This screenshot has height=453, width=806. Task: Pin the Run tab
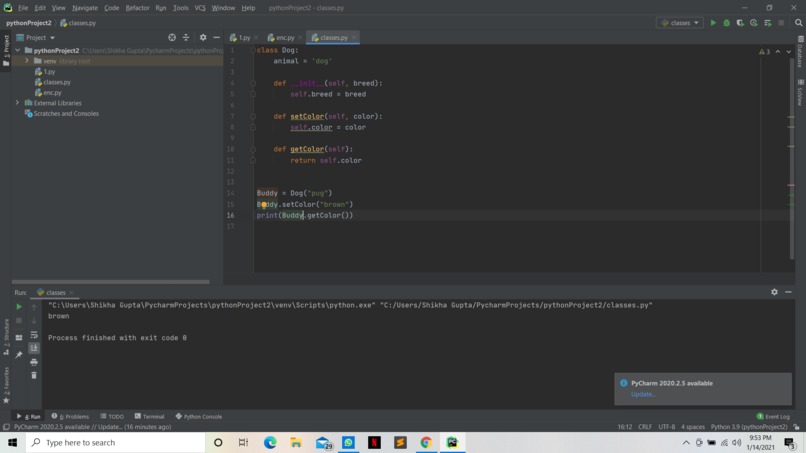coord(19,354)
